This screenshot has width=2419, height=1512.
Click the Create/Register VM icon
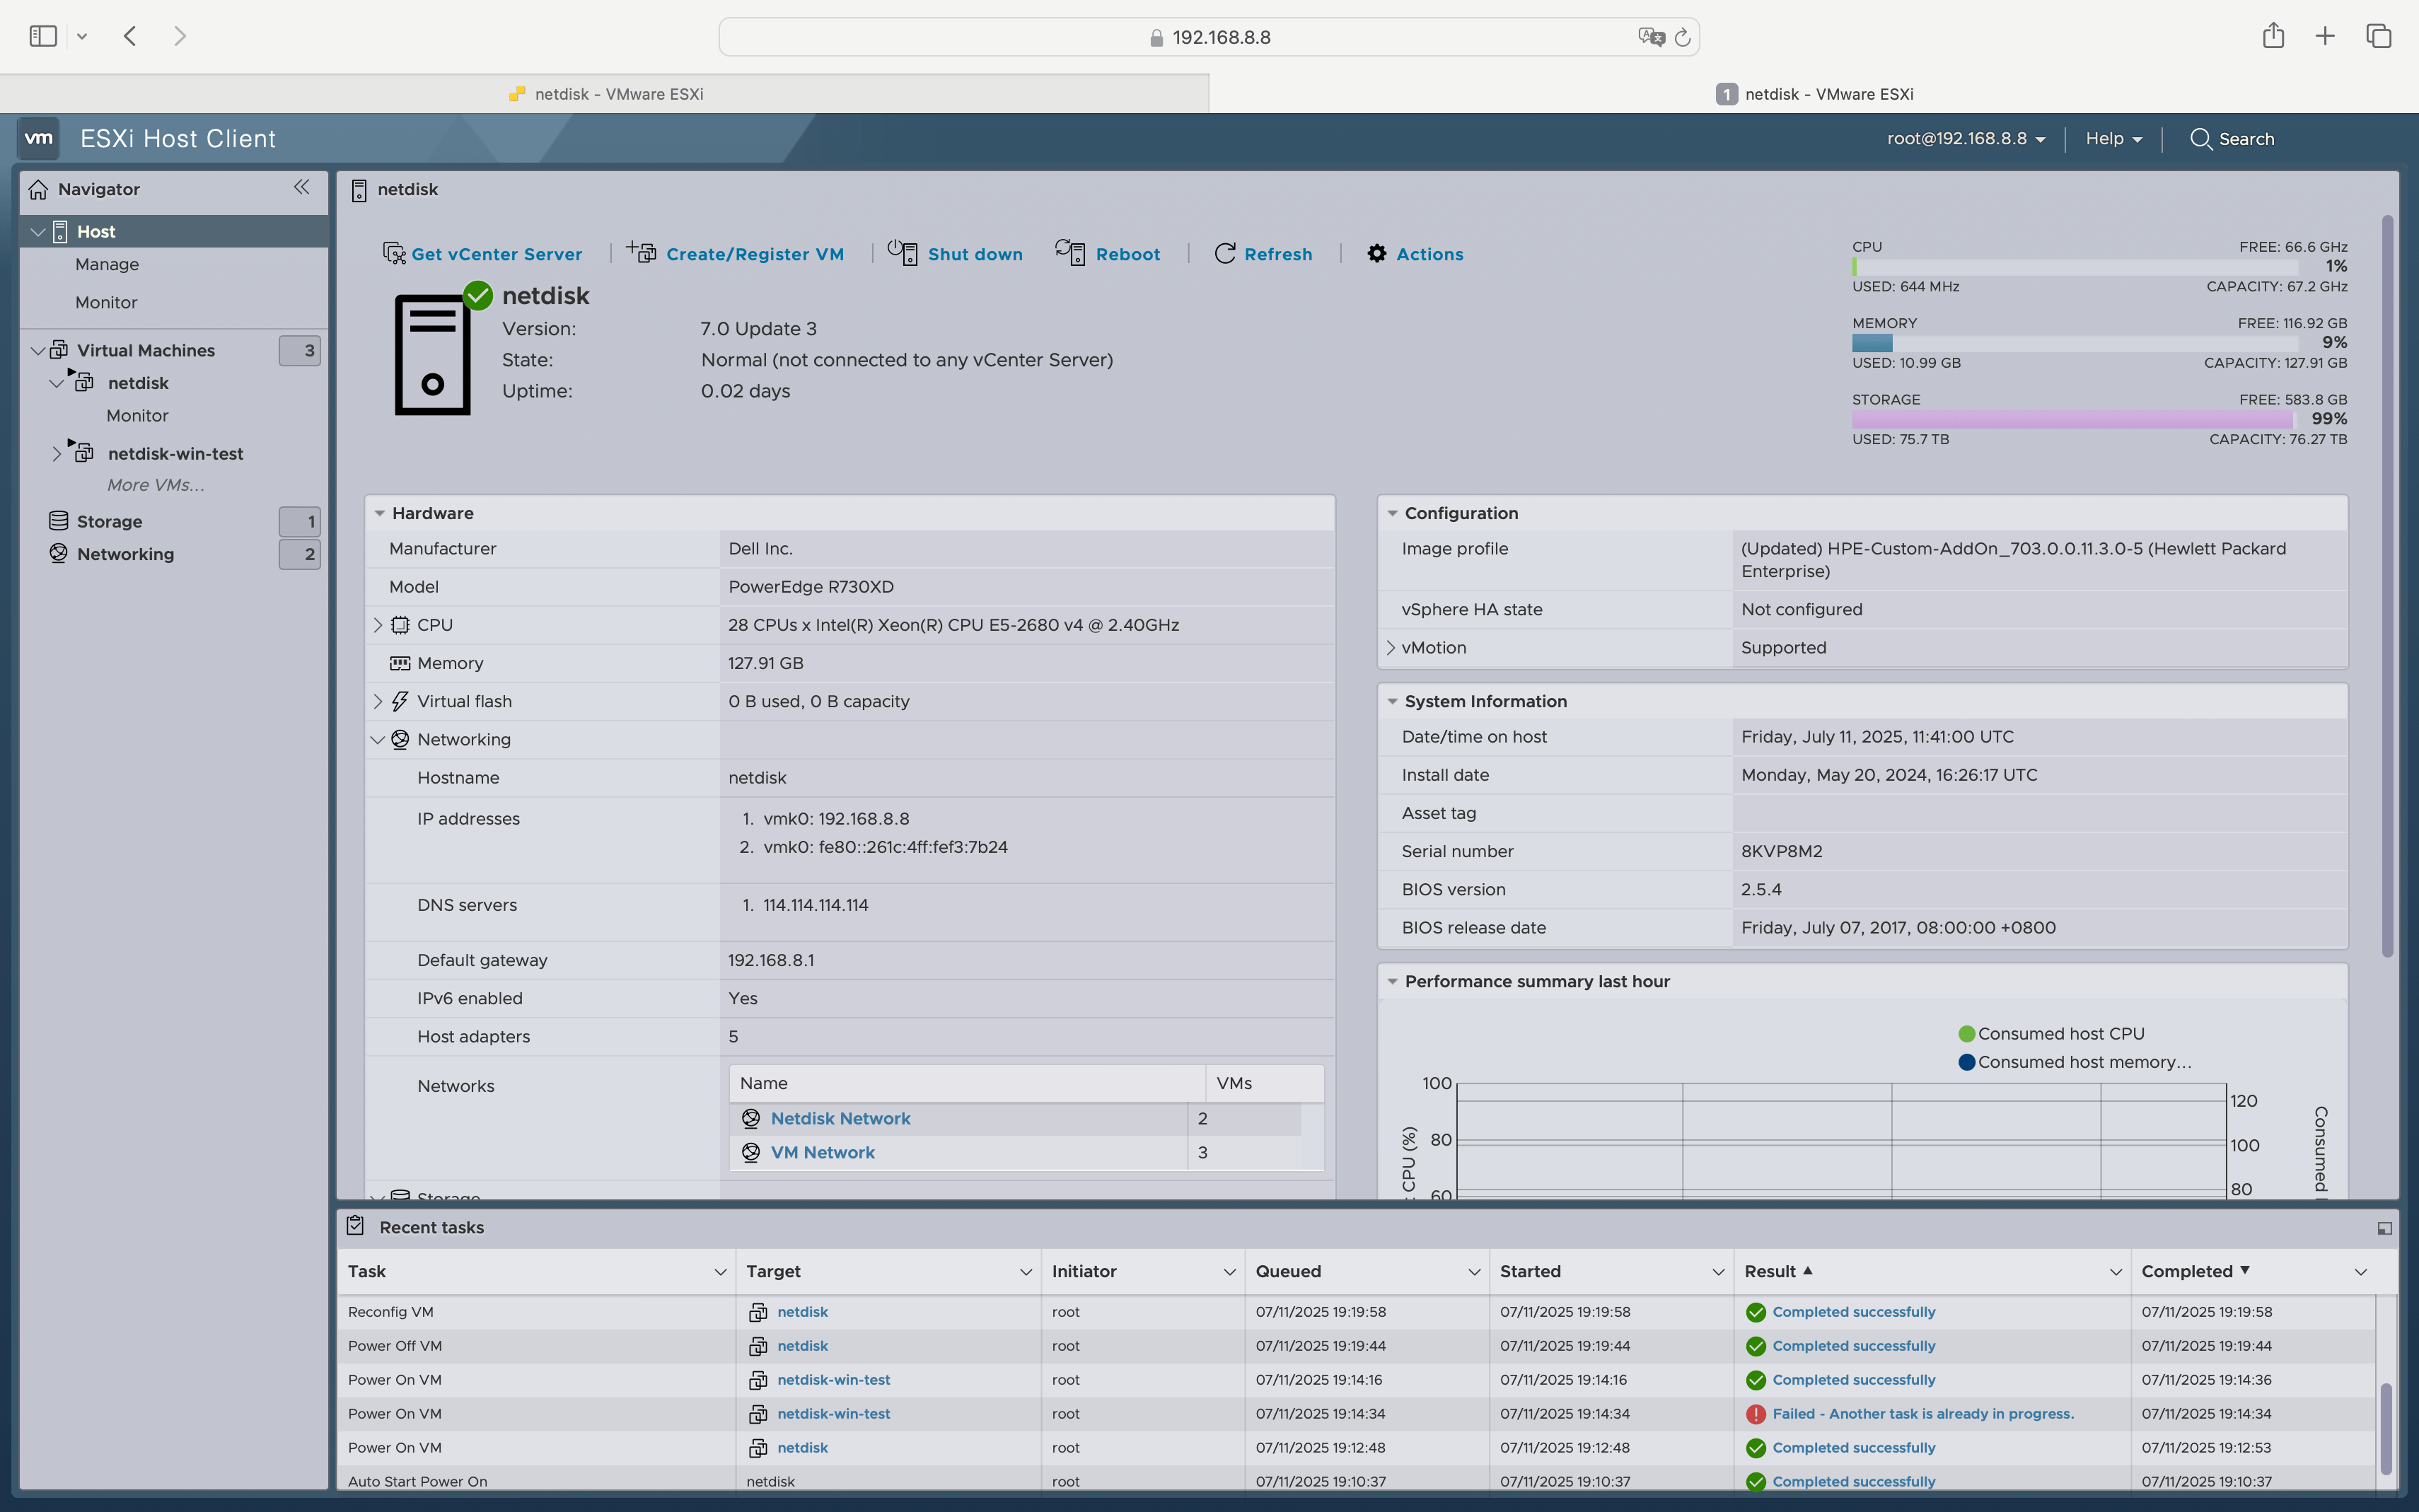point(641,252)
